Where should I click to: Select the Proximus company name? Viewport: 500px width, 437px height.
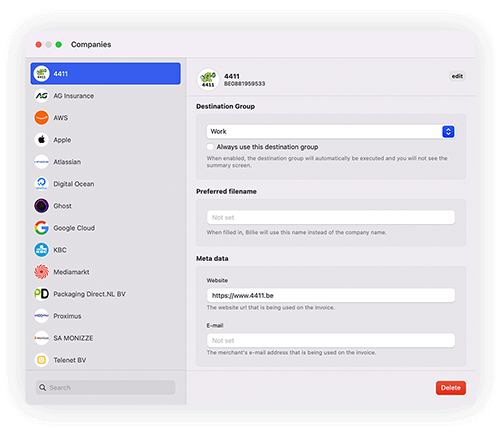(67, 316)
